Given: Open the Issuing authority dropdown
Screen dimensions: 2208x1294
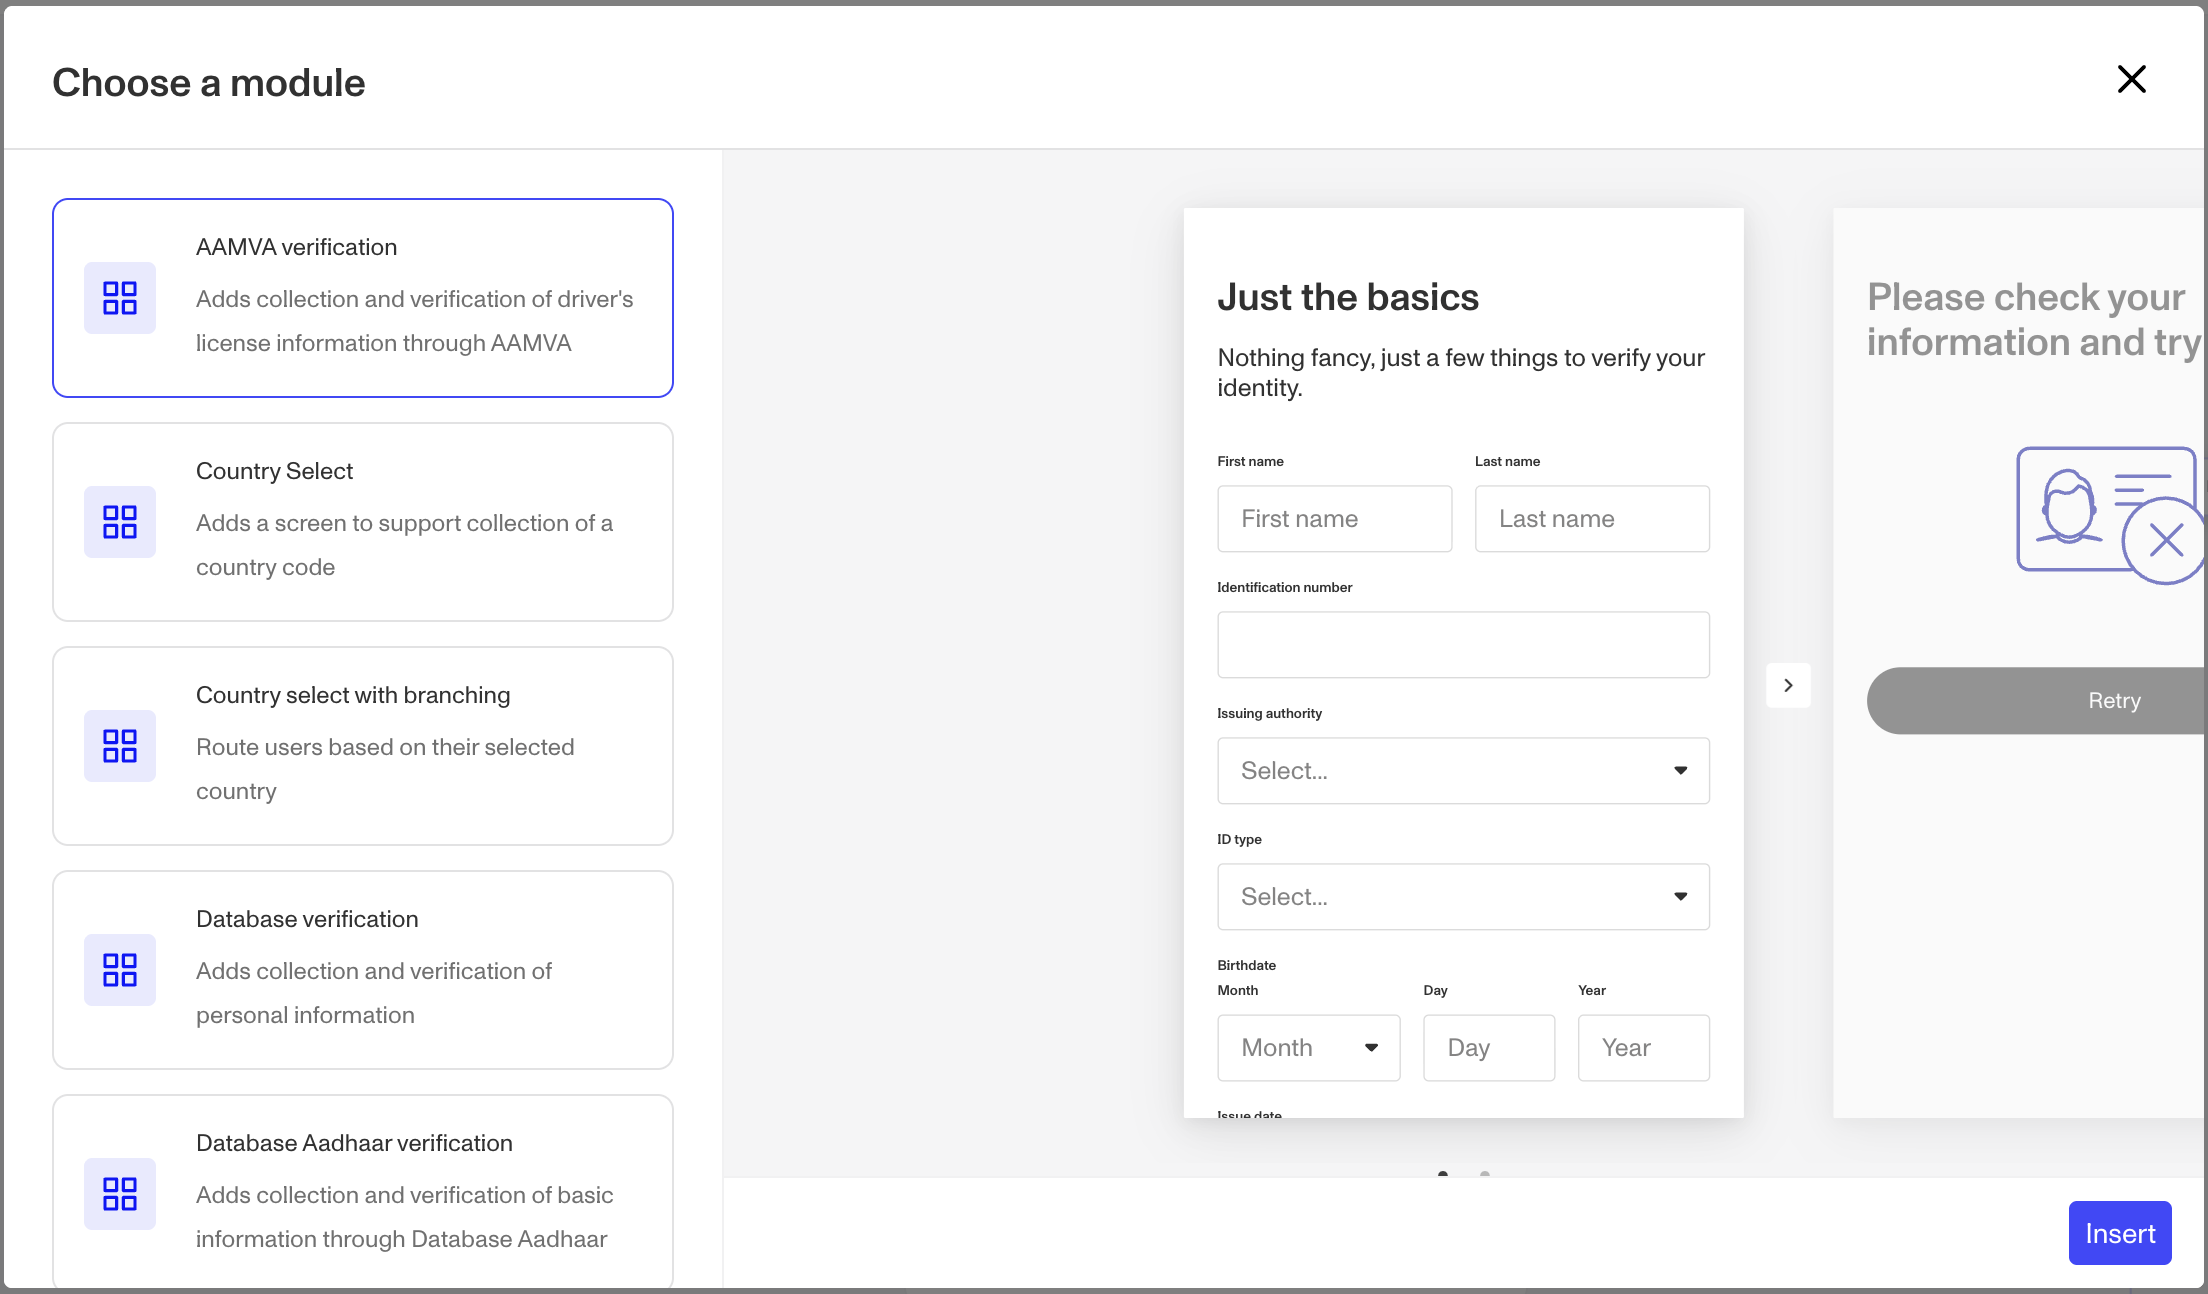Looking at the screenshot, I should click(x=1463, y=771).
